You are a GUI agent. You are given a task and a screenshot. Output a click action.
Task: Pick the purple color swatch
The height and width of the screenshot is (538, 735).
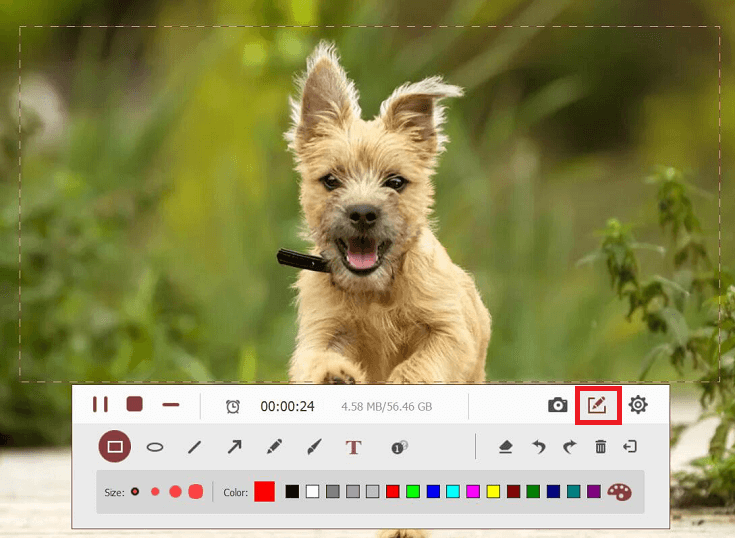click(x=593, y=492)
